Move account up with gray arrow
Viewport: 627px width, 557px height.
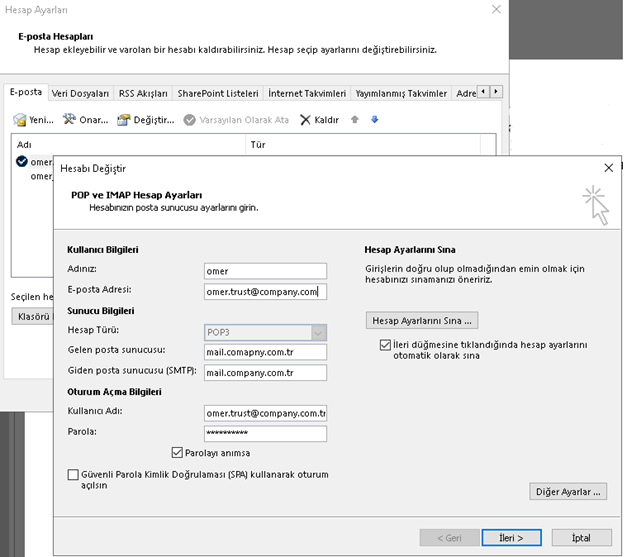tap(355, 120)
